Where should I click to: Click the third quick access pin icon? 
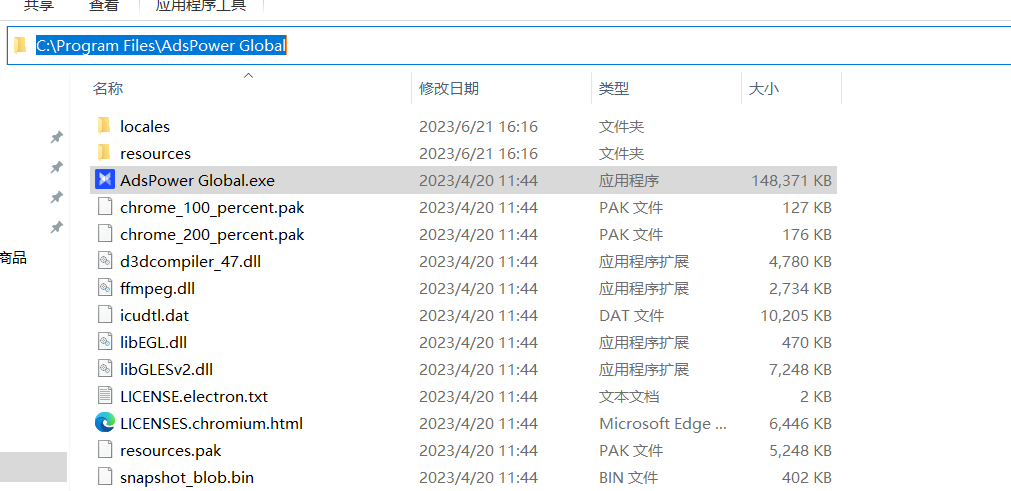click(x=57, y=197)
